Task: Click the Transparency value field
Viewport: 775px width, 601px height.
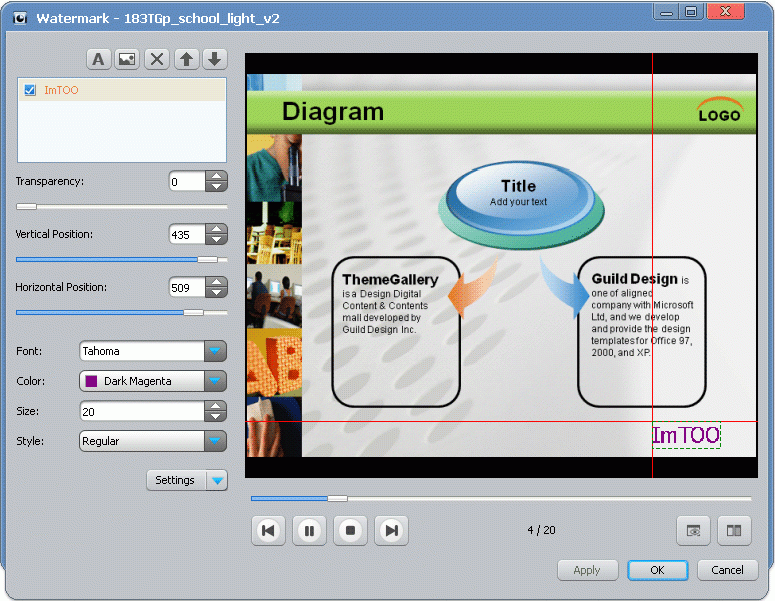Action: [187, 181]
